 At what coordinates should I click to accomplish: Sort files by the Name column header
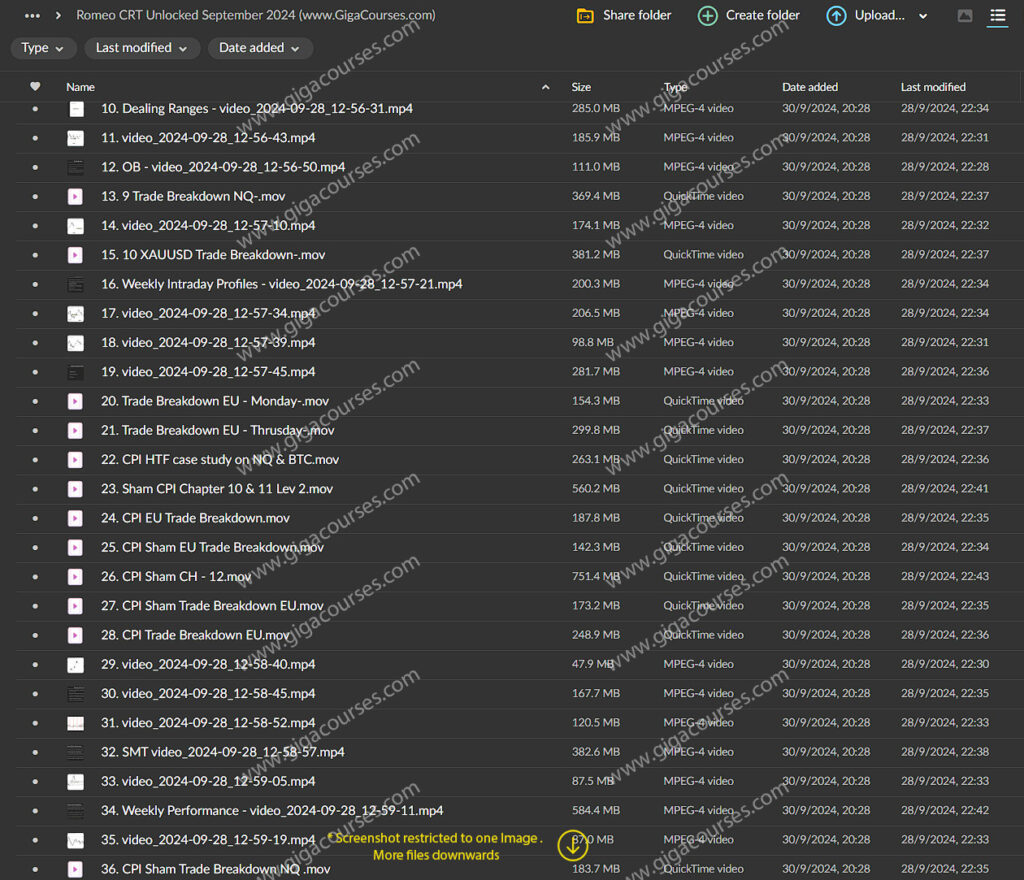click(80, 87)
